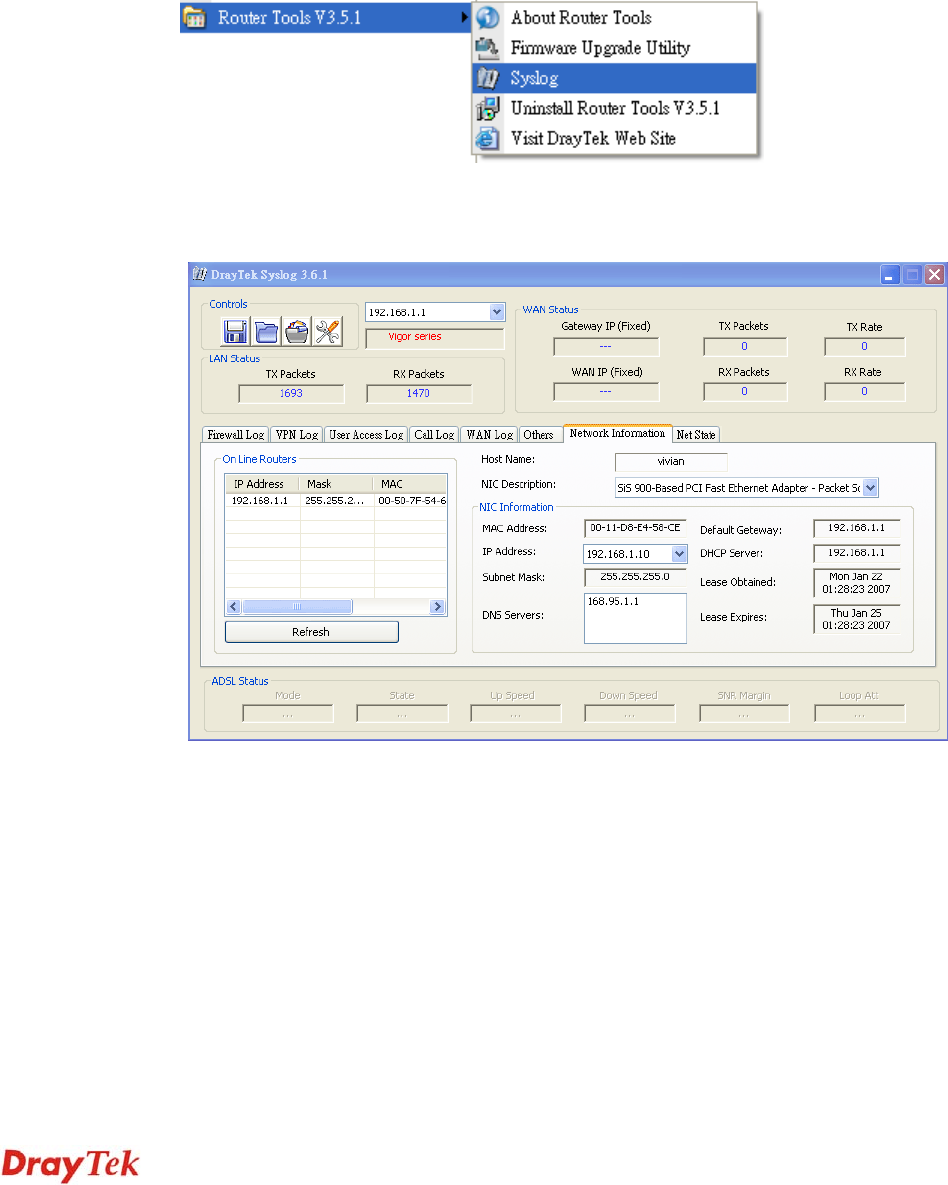Click the blue open folder icon in Controls
Image resolution: width=948 pixels, height=1185 pixels.
point(266,331)
